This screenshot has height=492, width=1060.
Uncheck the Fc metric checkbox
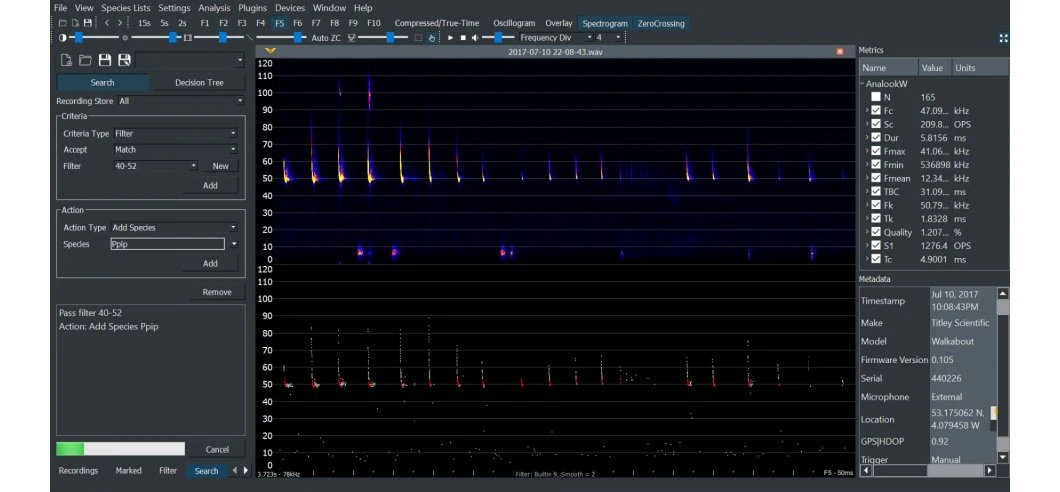click(876, 110)
